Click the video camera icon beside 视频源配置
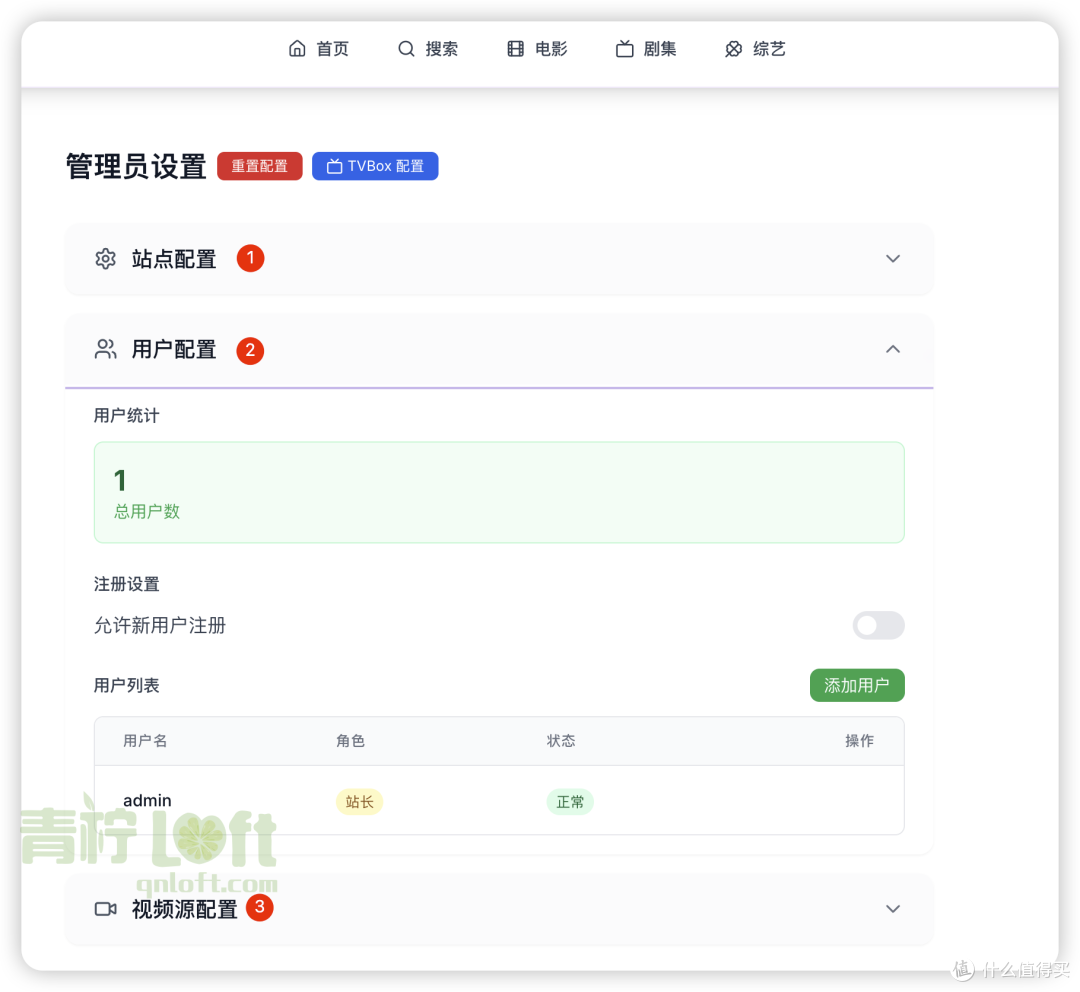This screenshot has width=1080, height=992. click(105, 909)
